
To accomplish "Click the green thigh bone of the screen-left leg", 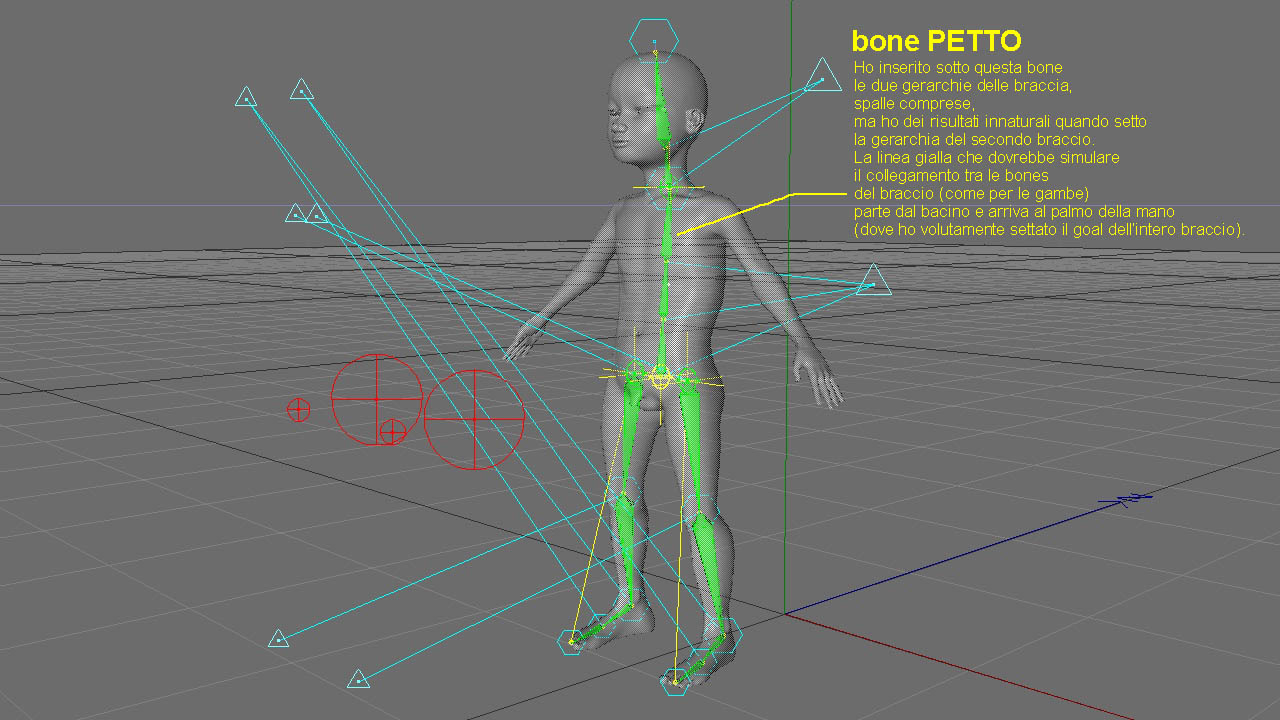I will pyautogui.click(x=628, y=435).
